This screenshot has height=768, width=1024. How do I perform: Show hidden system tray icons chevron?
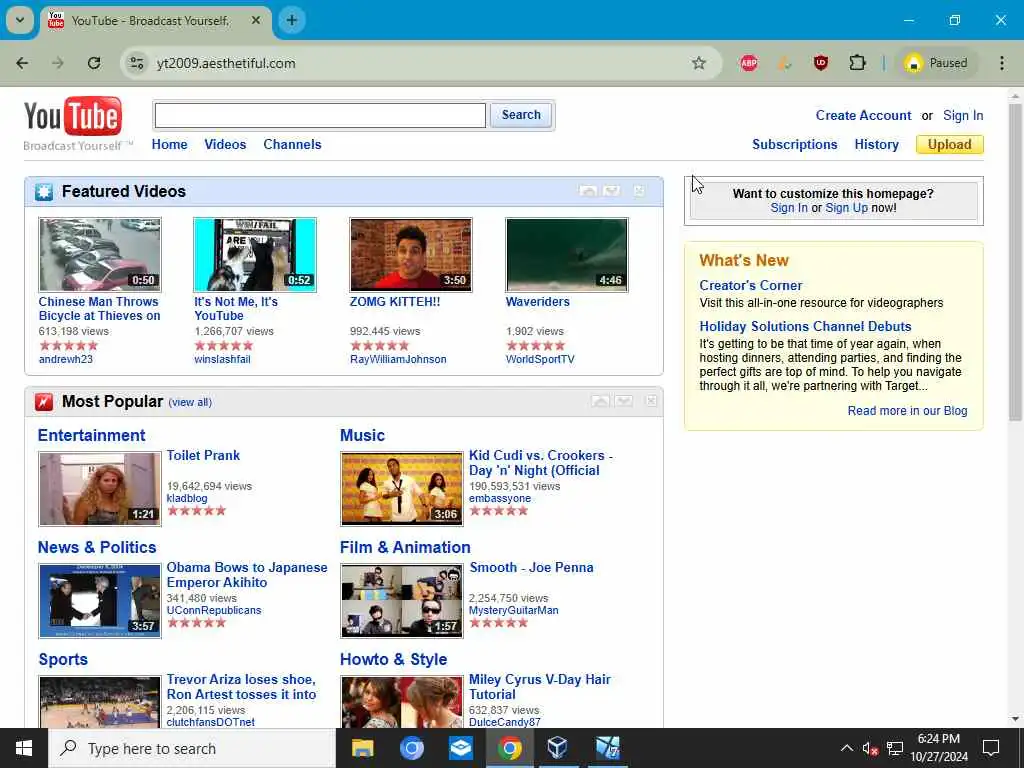coord(846,748)
